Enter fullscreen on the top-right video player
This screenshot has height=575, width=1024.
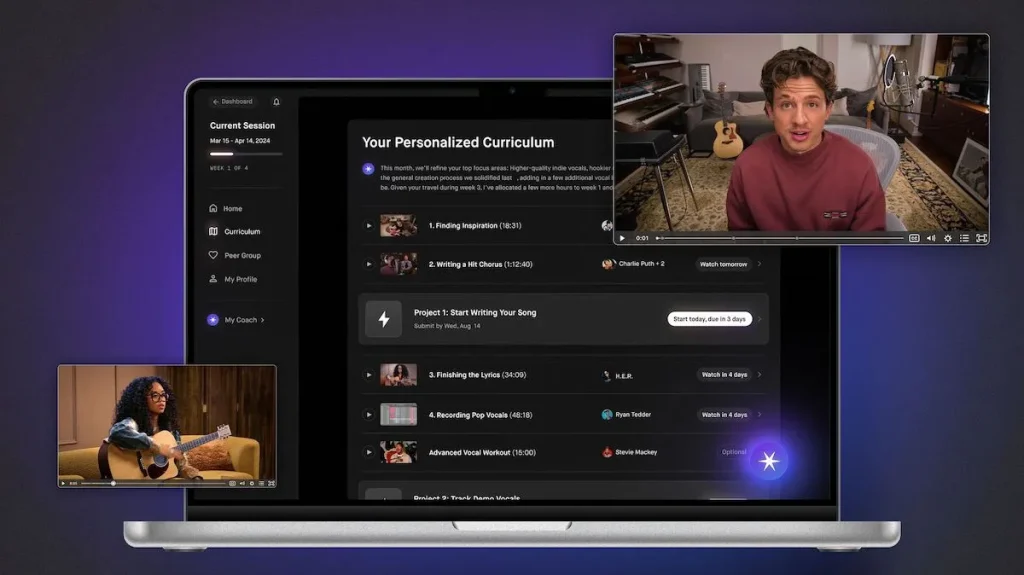(x=981, y=238)
